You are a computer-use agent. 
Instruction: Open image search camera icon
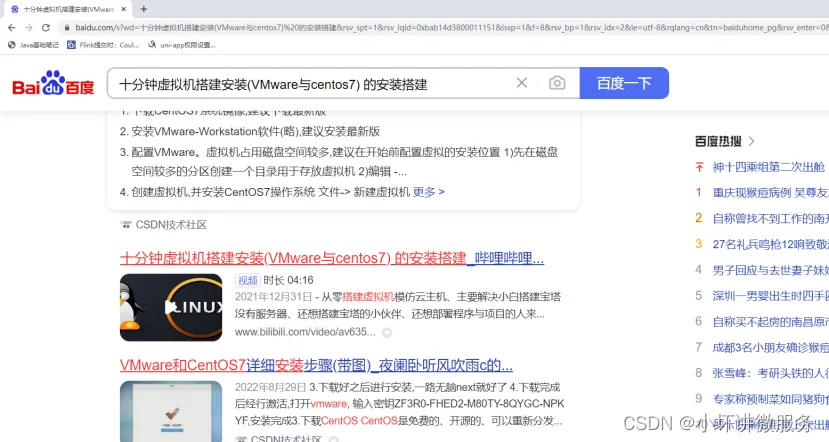pyautogui.click(x=557, y=83)
